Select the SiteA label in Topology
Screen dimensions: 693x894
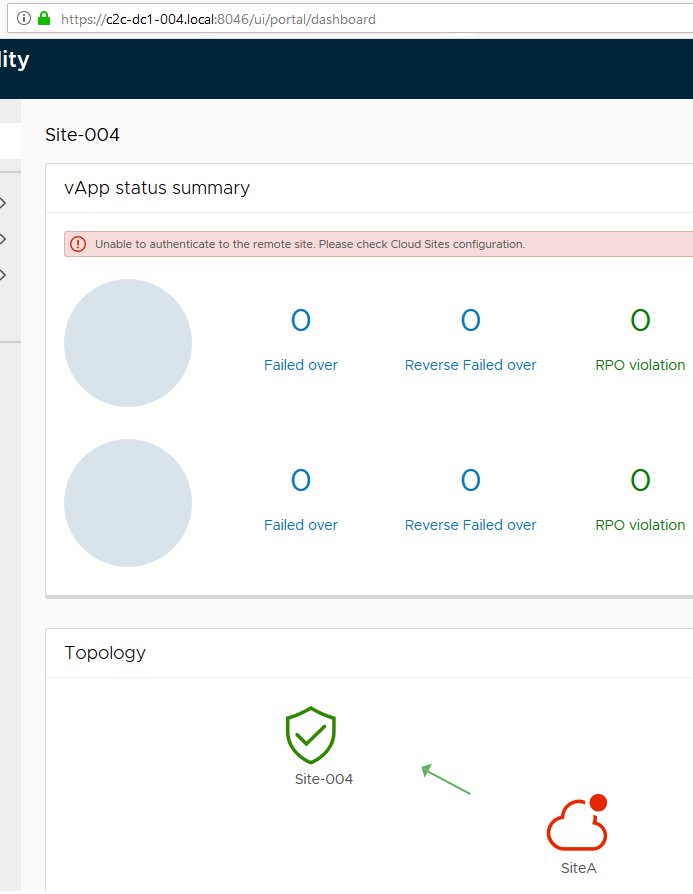[578, 868]
